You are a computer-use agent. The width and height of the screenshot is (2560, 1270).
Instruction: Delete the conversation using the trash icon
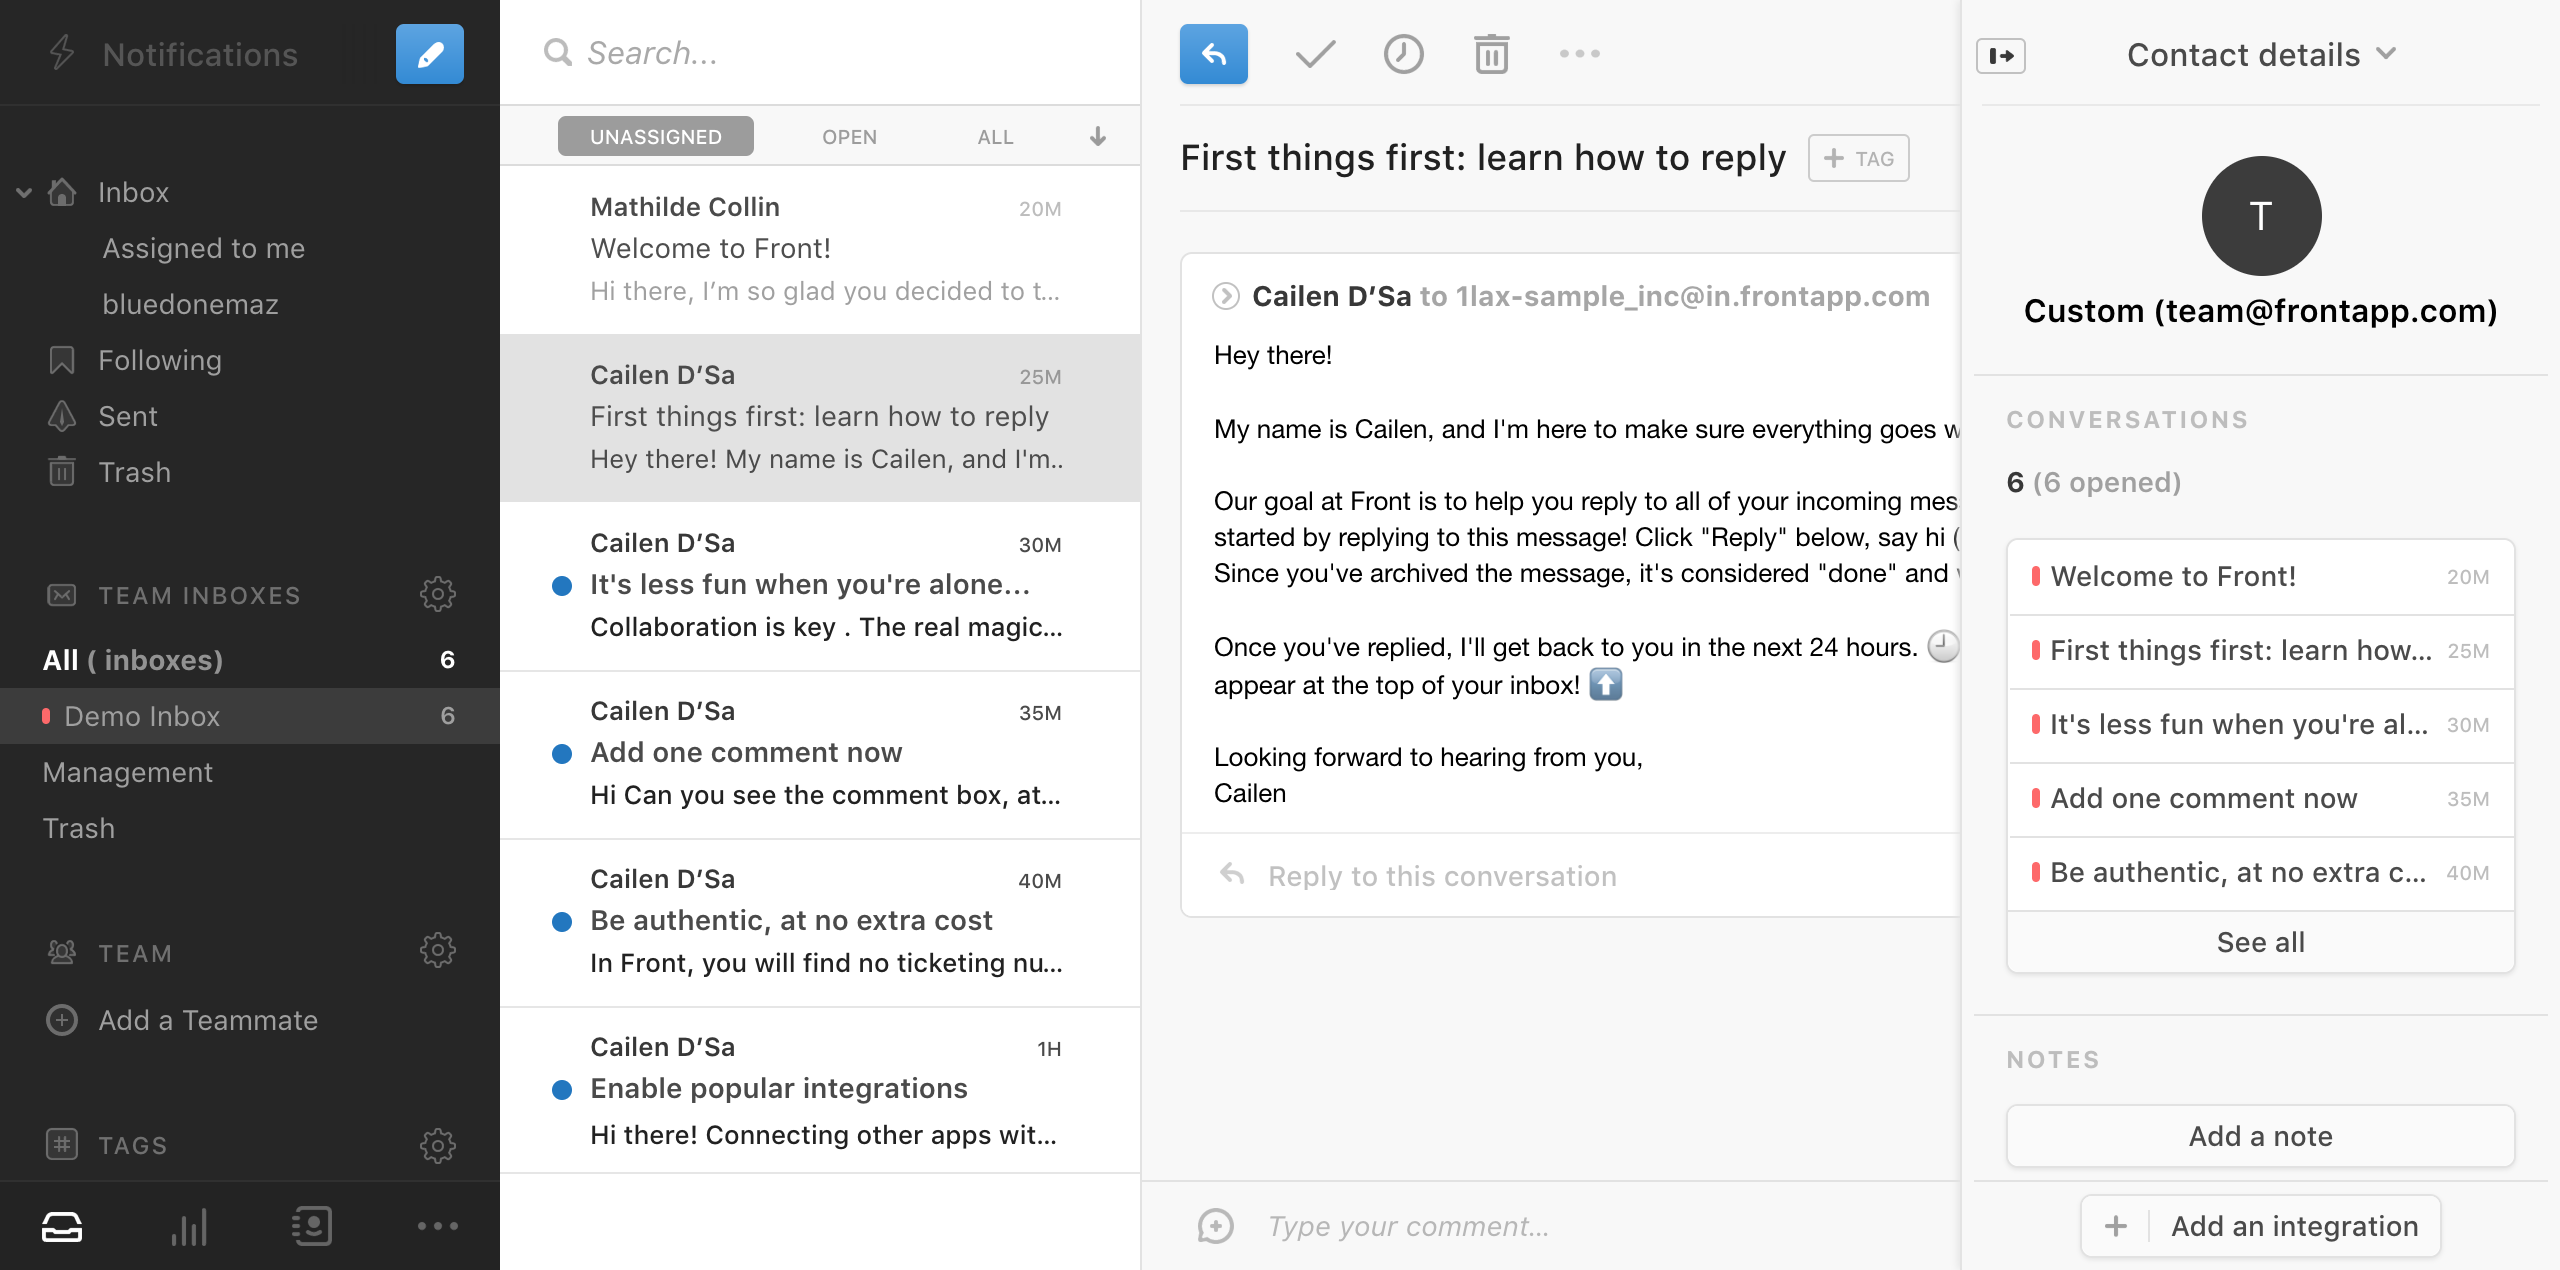click(1490, 55)
